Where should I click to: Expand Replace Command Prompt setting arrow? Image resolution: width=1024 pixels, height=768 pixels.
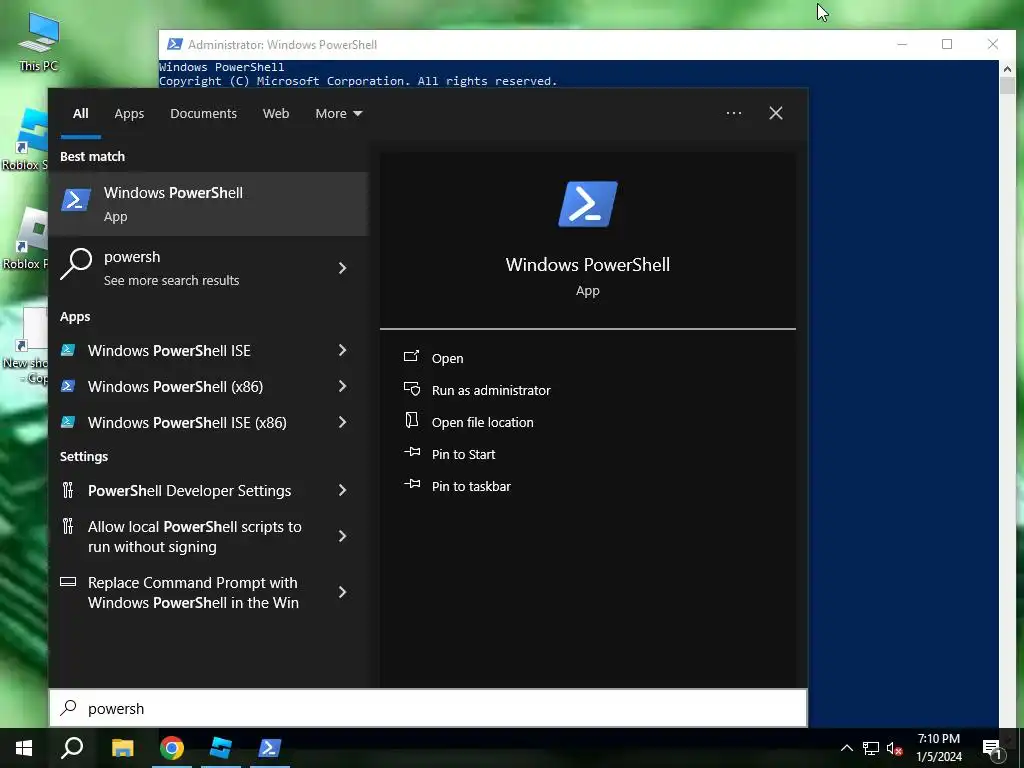(342, 592)
